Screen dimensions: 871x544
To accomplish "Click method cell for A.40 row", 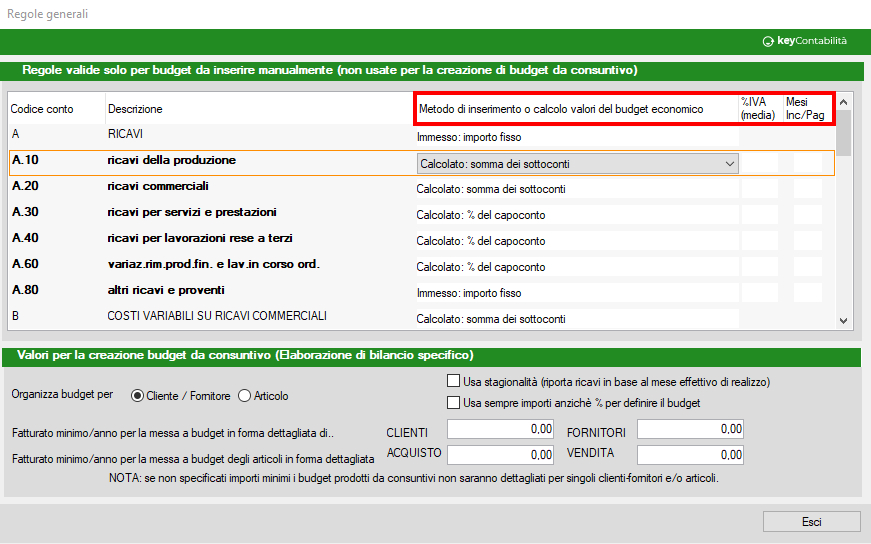I will [577, 242].
